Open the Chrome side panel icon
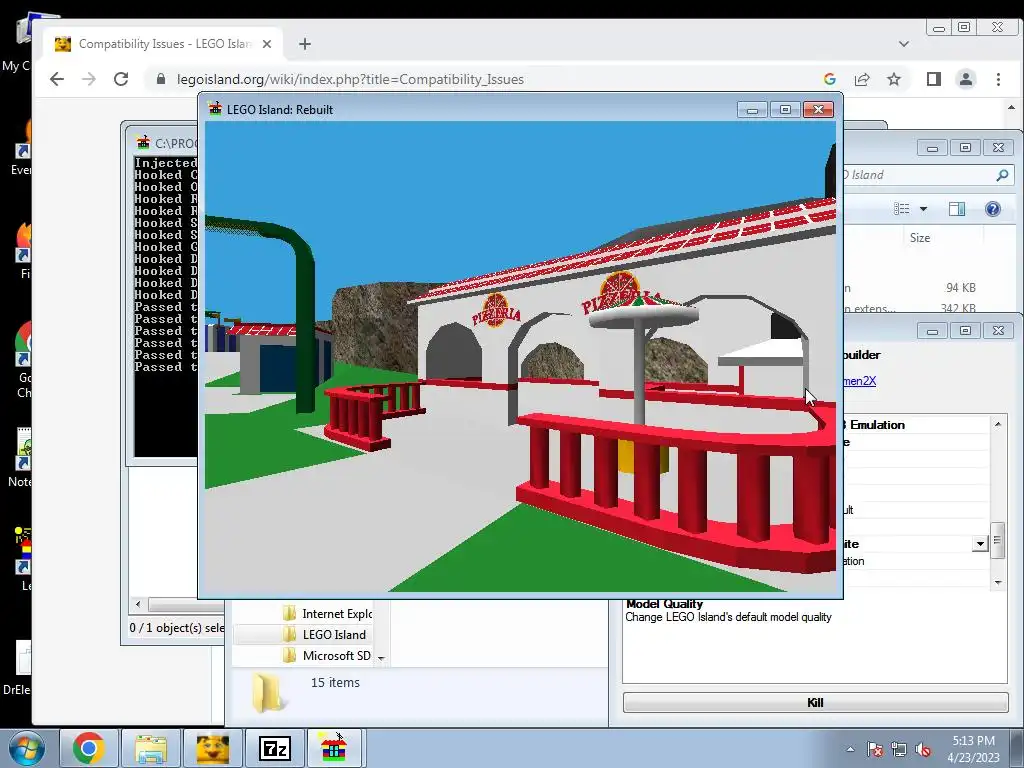 coord(934,79)
